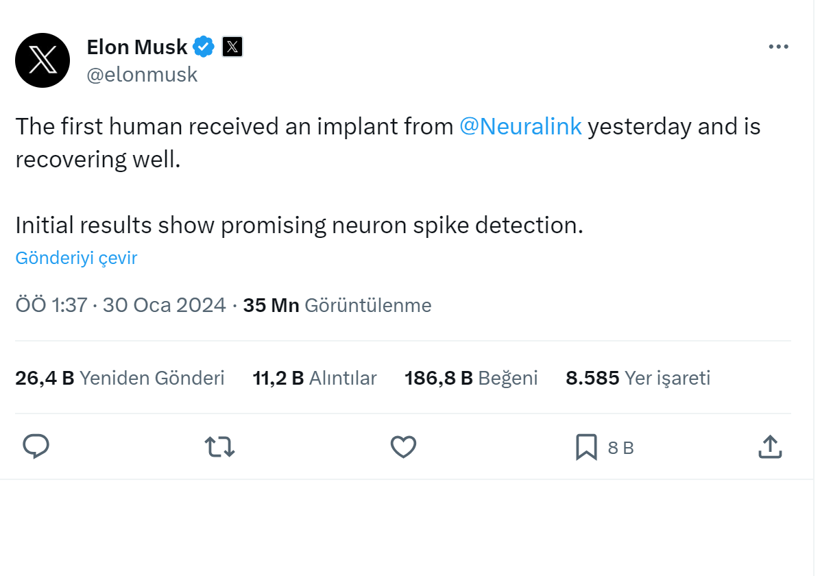Screen dimensions: 820x576
Task: Click Elon Musk's profile picture
Action: coord(44,60)
